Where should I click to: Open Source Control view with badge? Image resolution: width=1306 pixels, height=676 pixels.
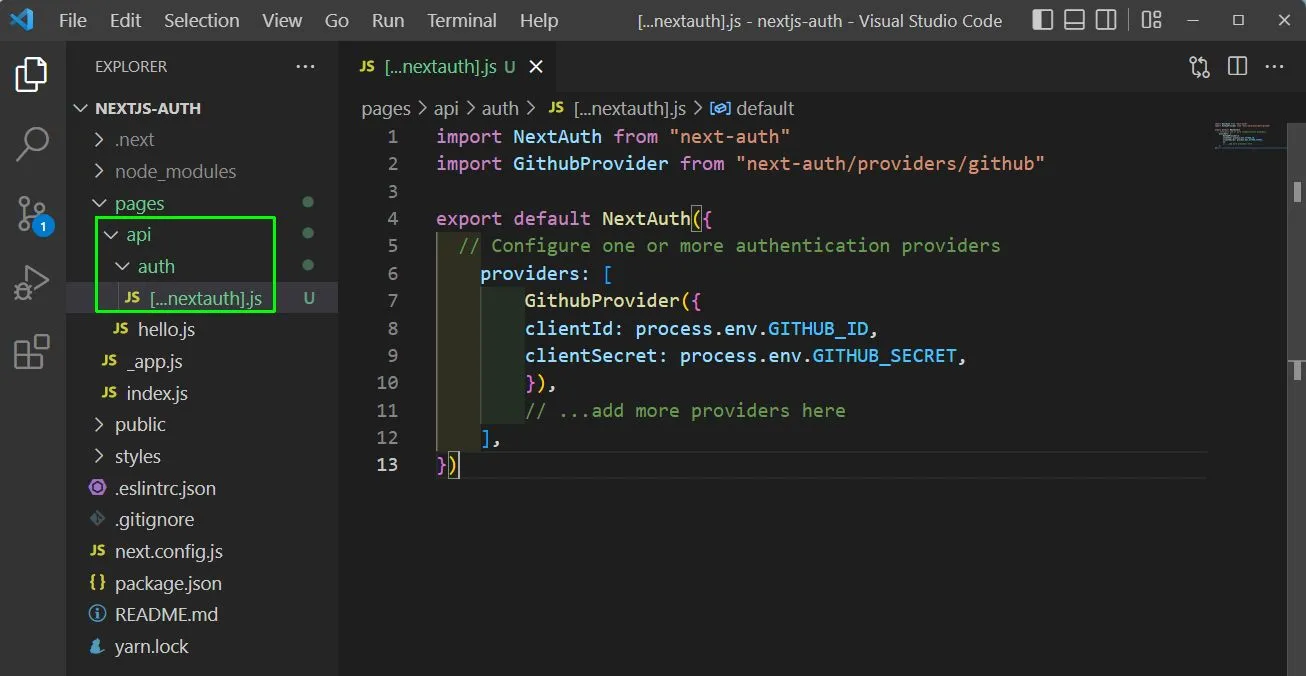point(32,213)
